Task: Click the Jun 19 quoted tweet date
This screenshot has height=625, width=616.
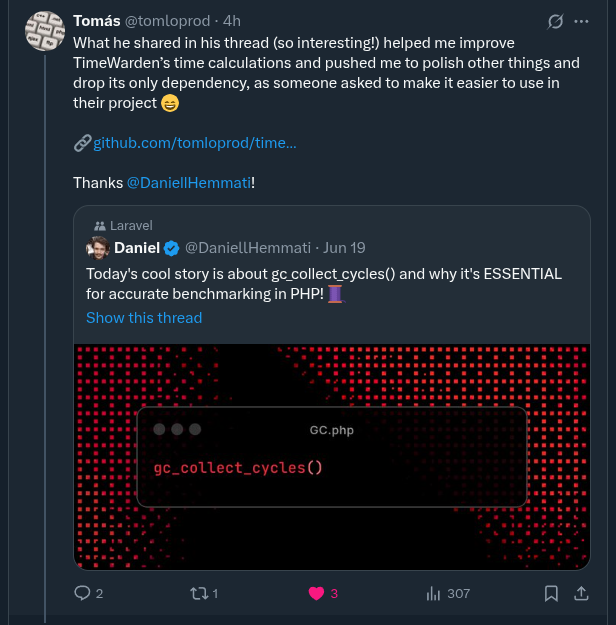Action: point(344,248)
